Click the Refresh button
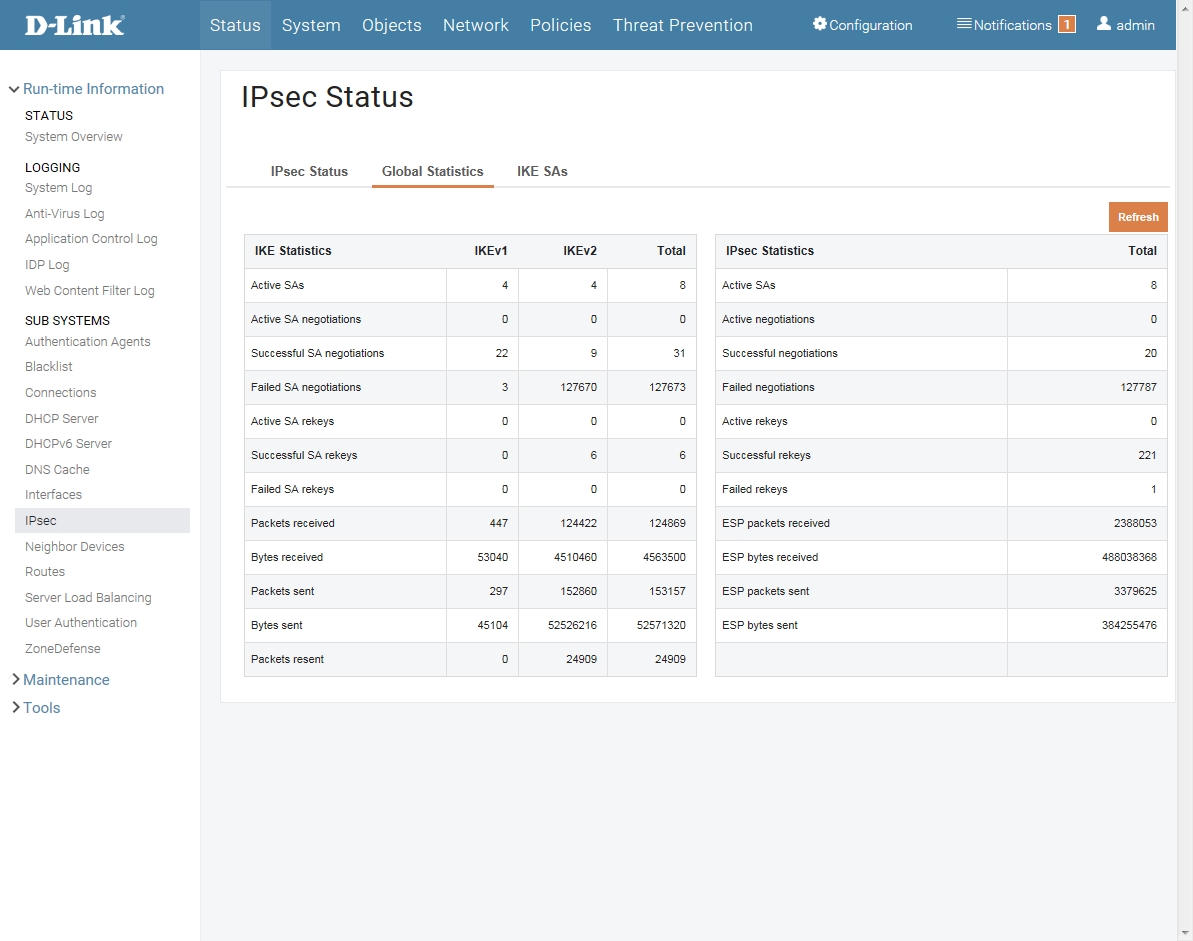The width and height of the screenshot is (1193, 941). [1137, 217]
